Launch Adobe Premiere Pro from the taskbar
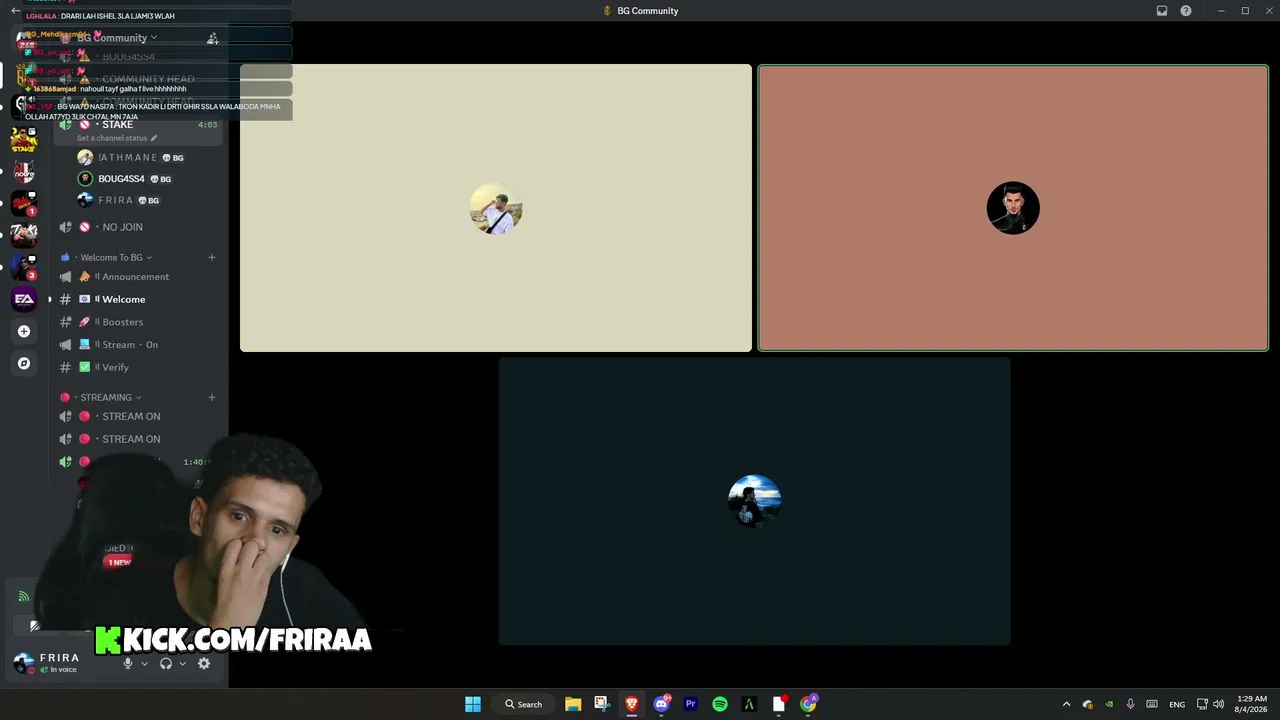This screenshot has height=720, width=1280. (x=690, y=704)
